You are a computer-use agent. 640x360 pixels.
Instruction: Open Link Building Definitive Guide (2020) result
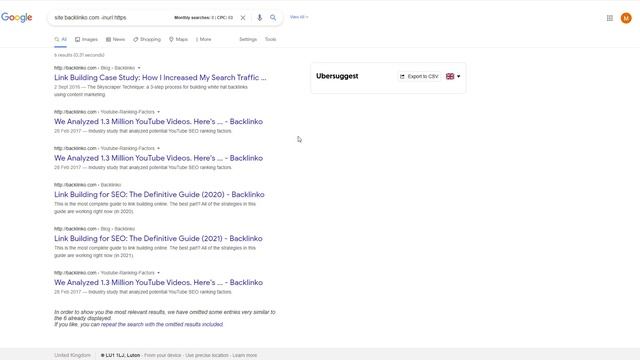159,195
